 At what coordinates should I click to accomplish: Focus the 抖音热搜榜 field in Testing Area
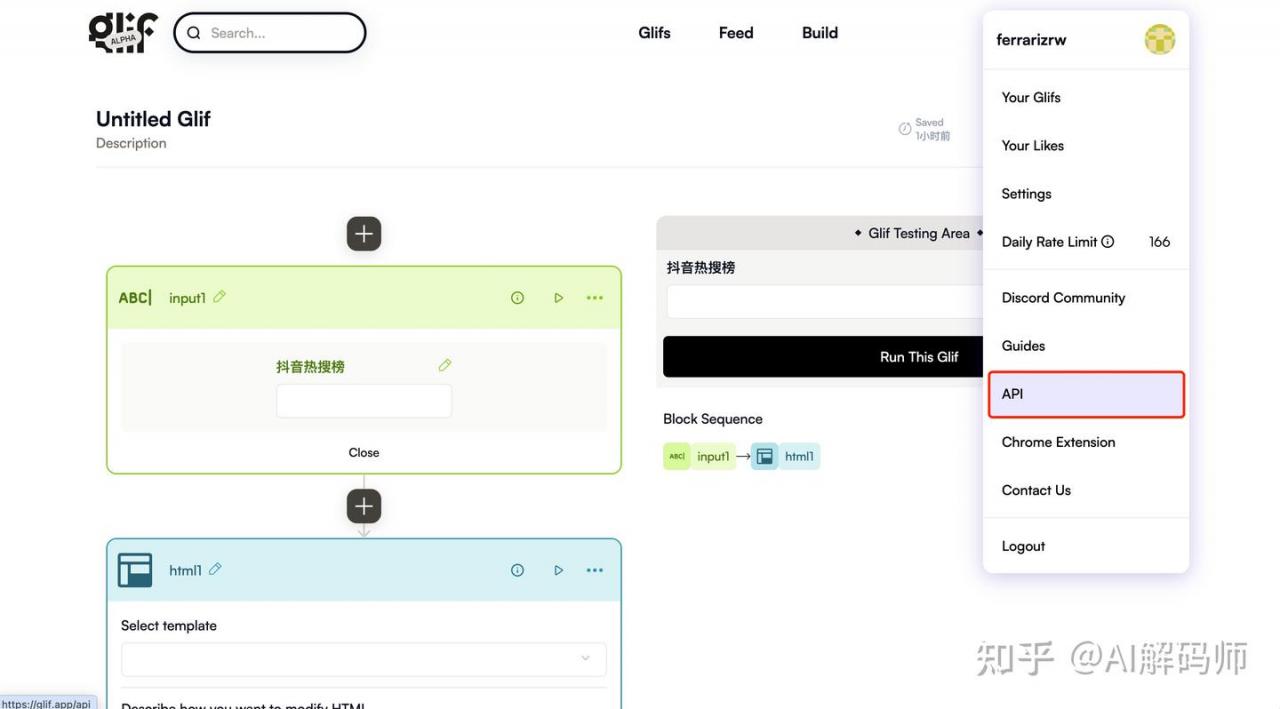coord(825,302)
